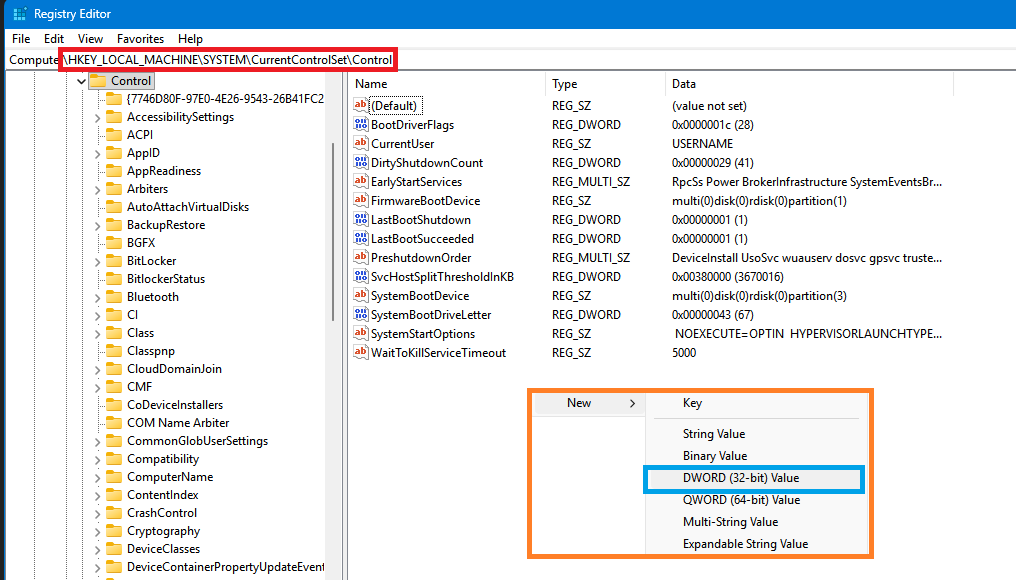Click the DirtyShutdownCount DWORD icon
Screen dimensions: 1016x580
click(x=361, y=162)
